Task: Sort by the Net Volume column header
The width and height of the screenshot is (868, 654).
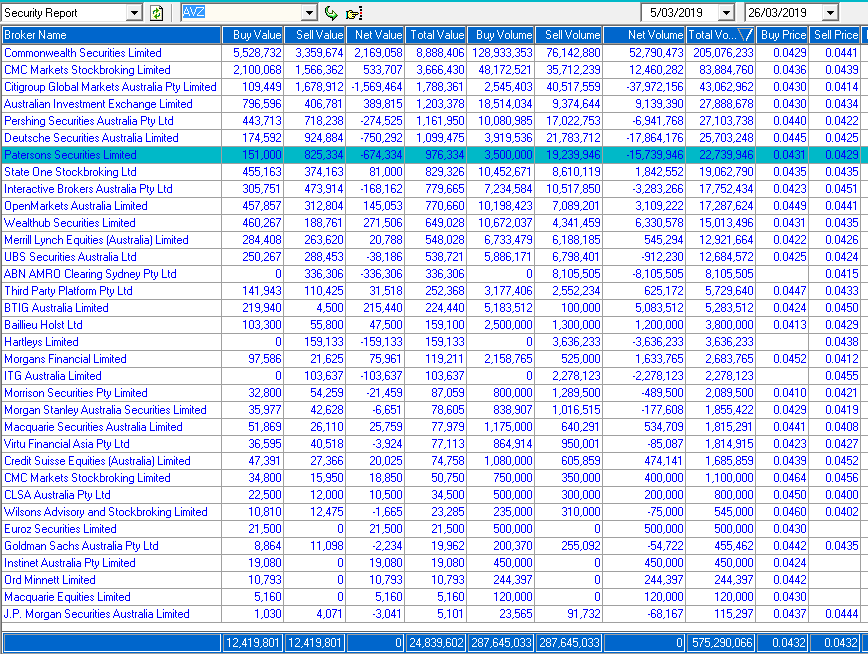Action: click(x=644, y=35)
